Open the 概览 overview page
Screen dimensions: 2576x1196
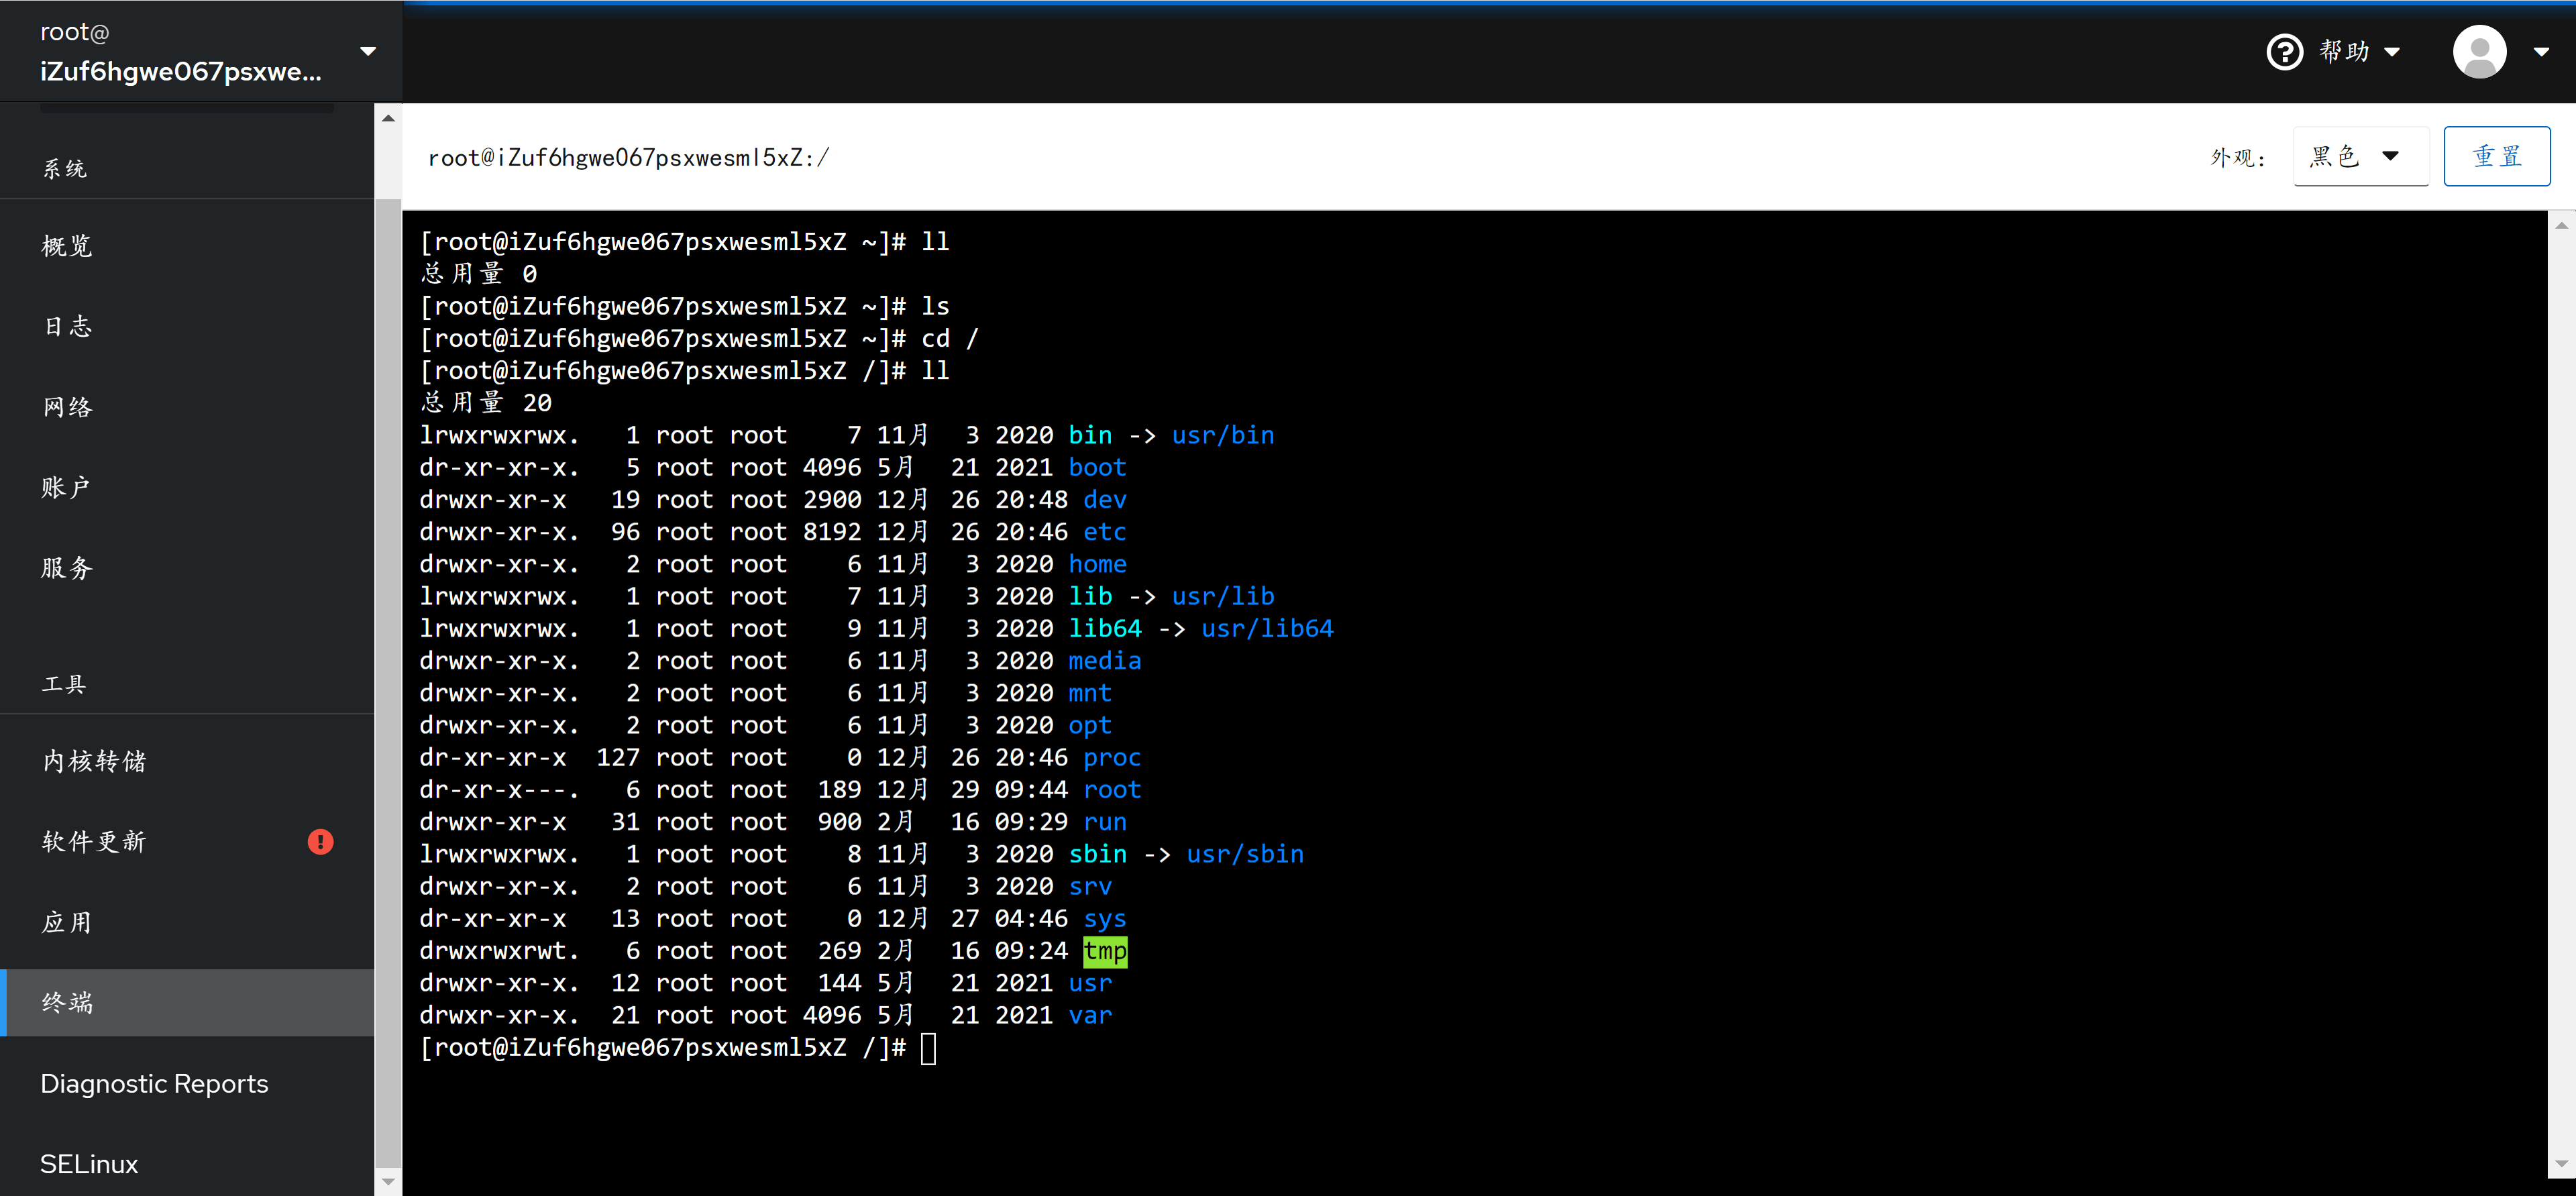(67, 246)
